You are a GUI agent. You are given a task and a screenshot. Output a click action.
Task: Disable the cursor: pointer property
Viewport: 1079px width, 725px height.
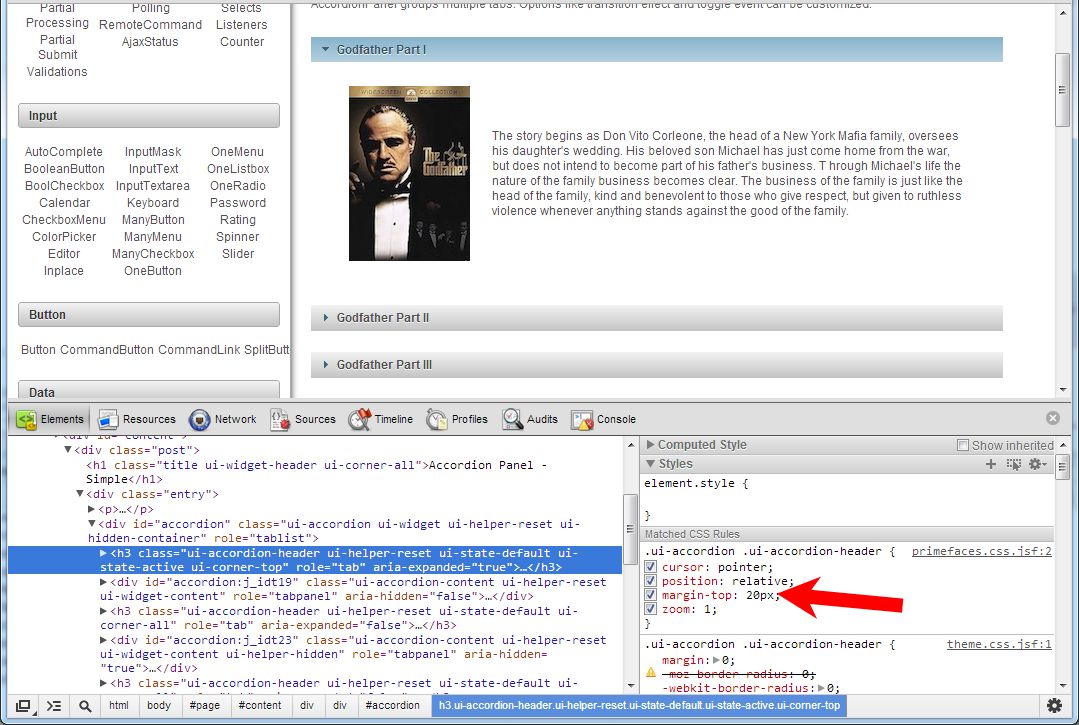[650, 567]
